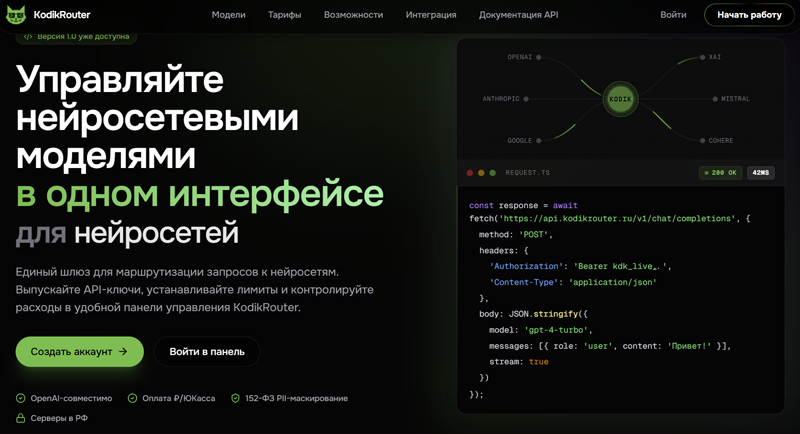
Task: Click the ANTHROPIC node dot in the diagram
Action: pos(526,99)
